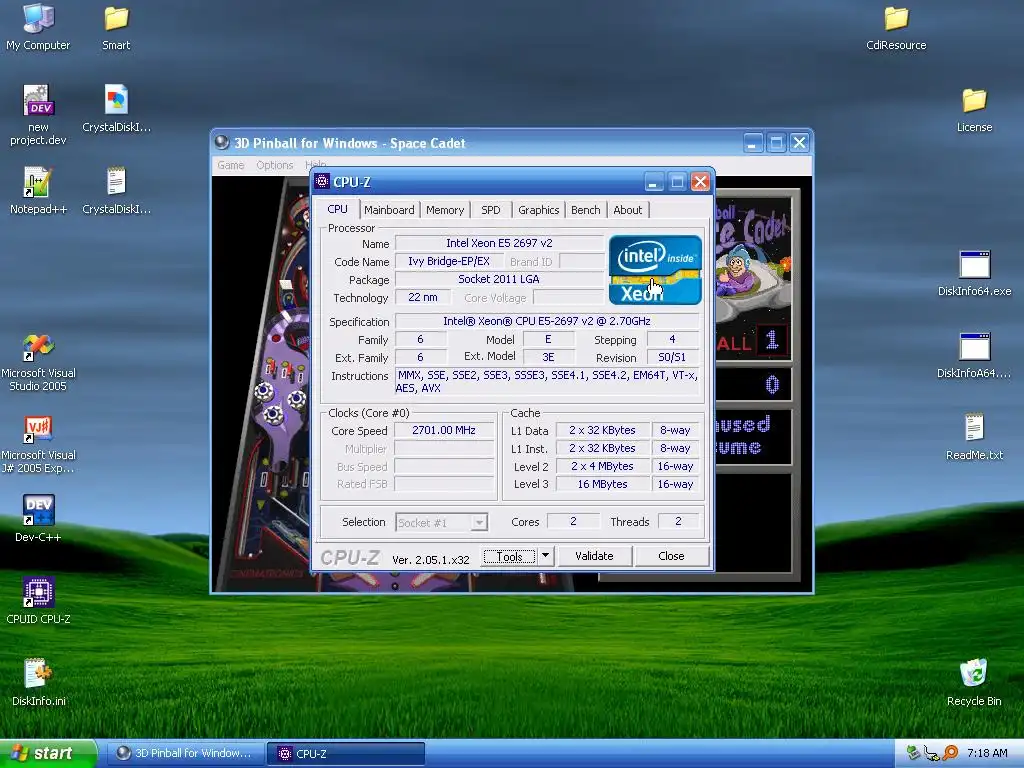Select the ReadMe.txt file icon
This screenshot has height=768, width=1024.
974,437
